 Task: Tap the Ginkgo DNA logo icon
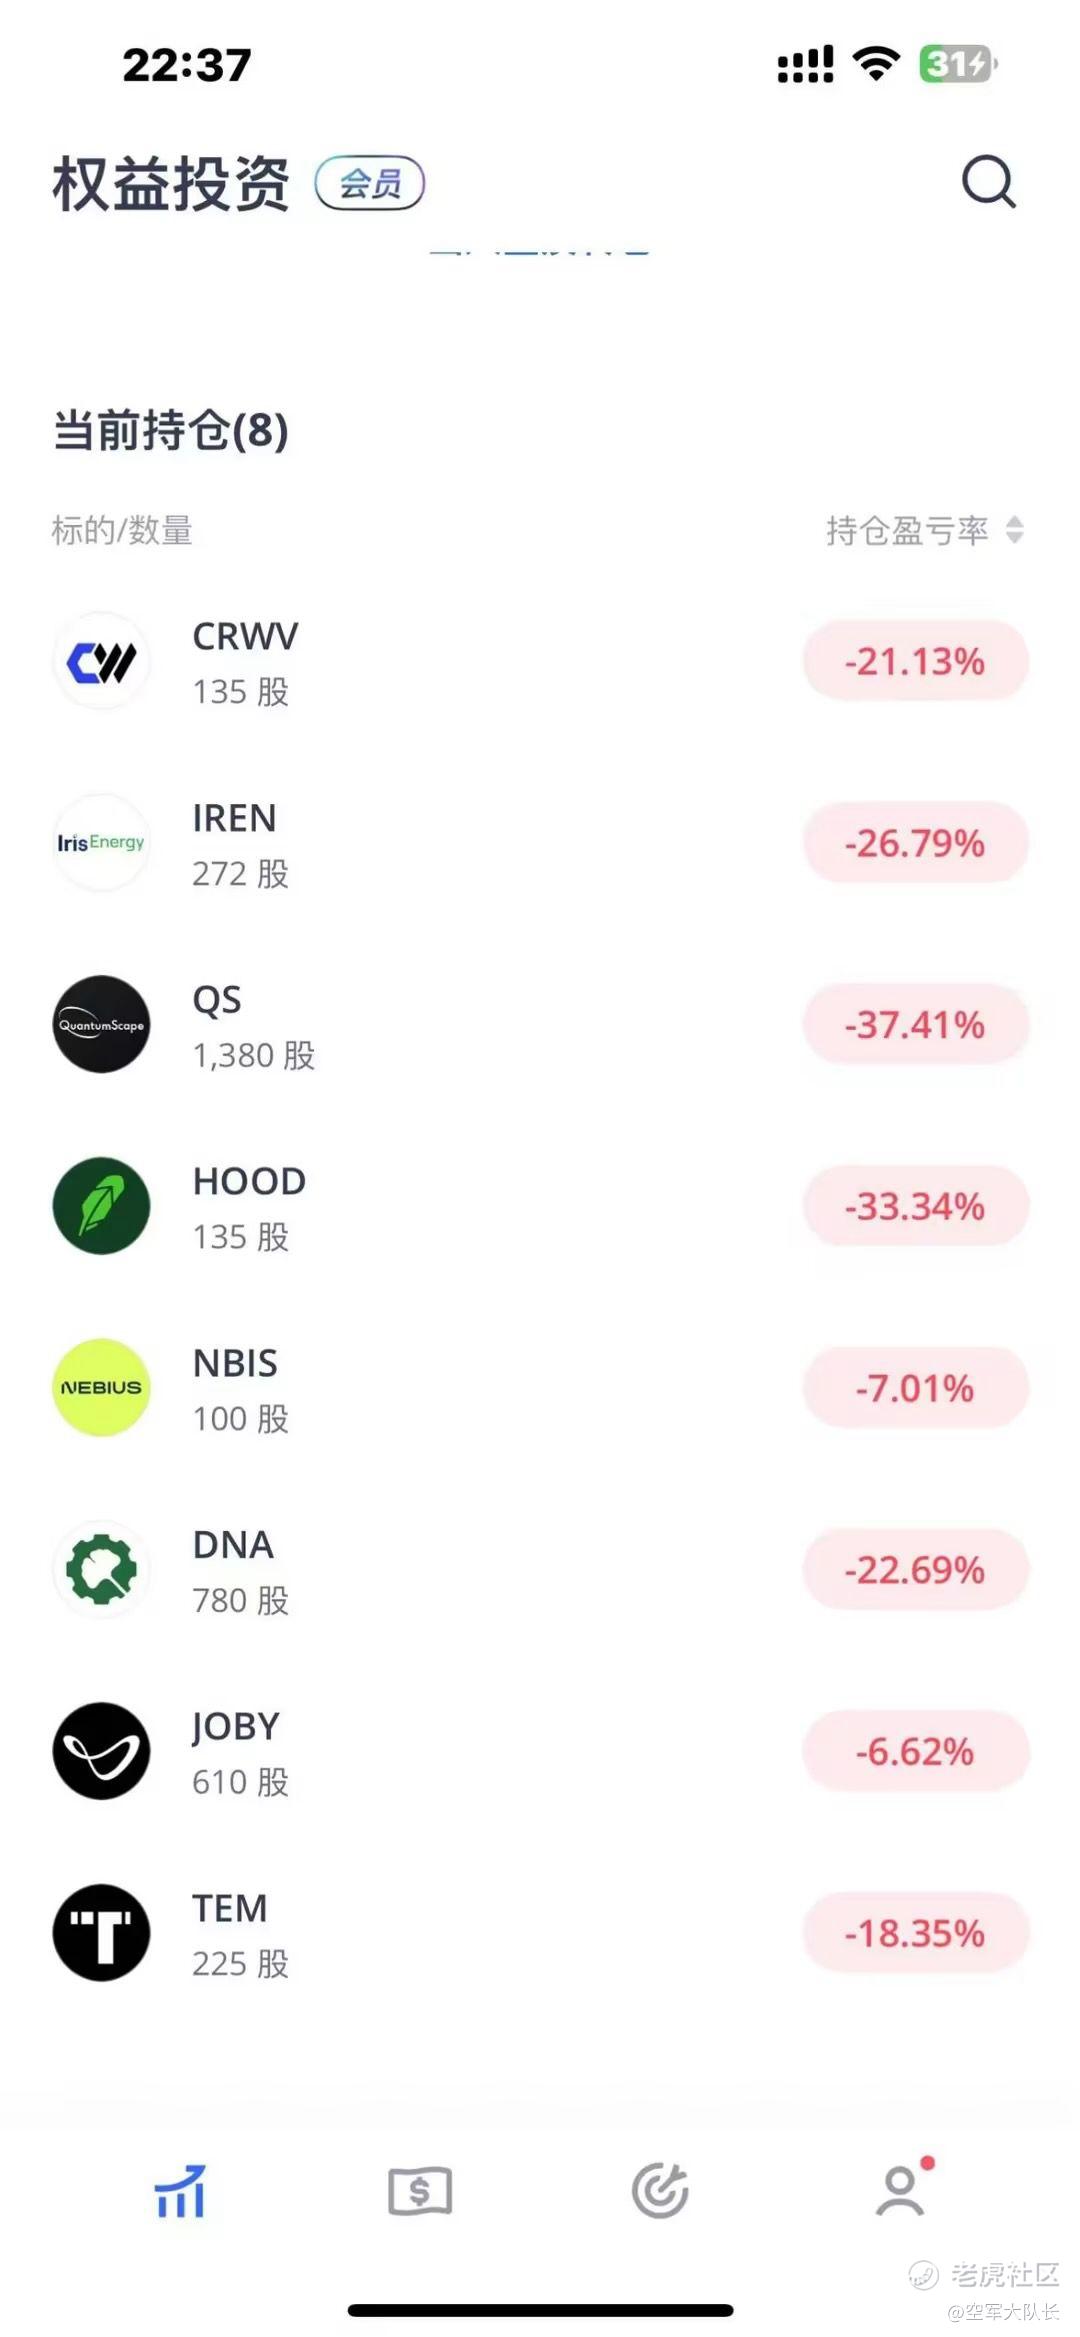point(101,1569)
